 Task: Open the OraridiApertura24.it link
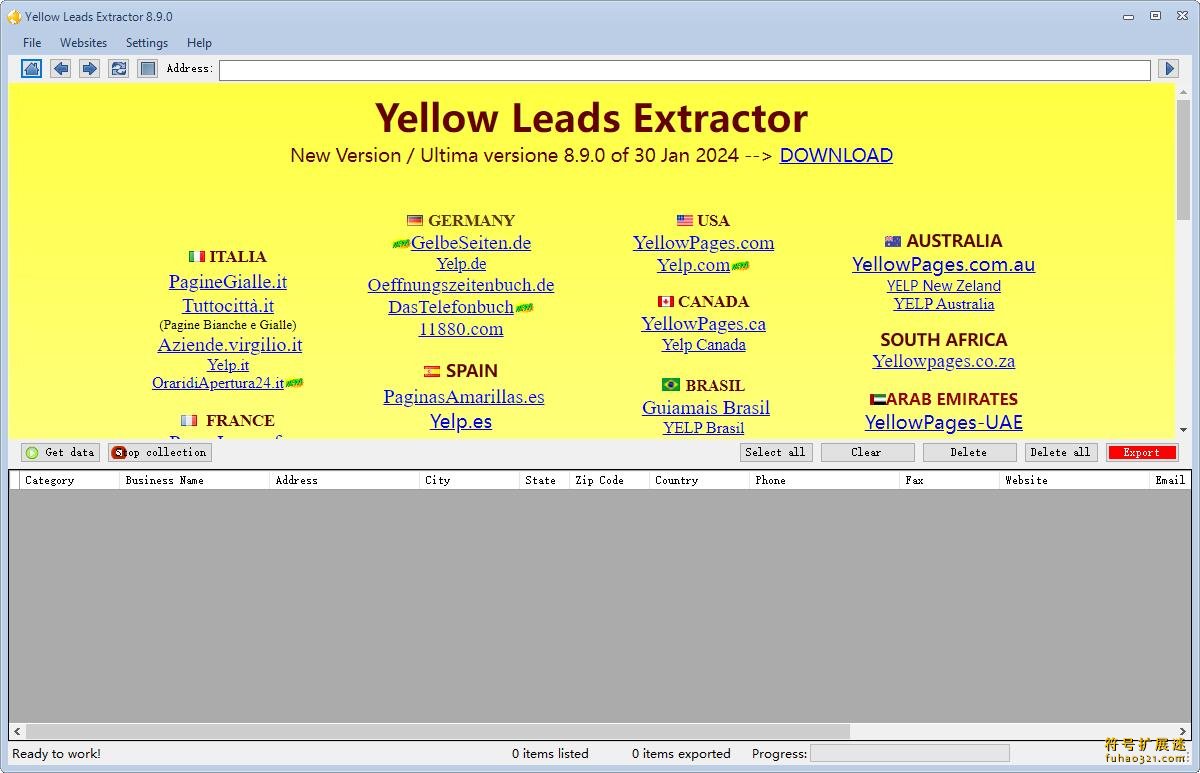pyautogui.click(x=218, y=383)
